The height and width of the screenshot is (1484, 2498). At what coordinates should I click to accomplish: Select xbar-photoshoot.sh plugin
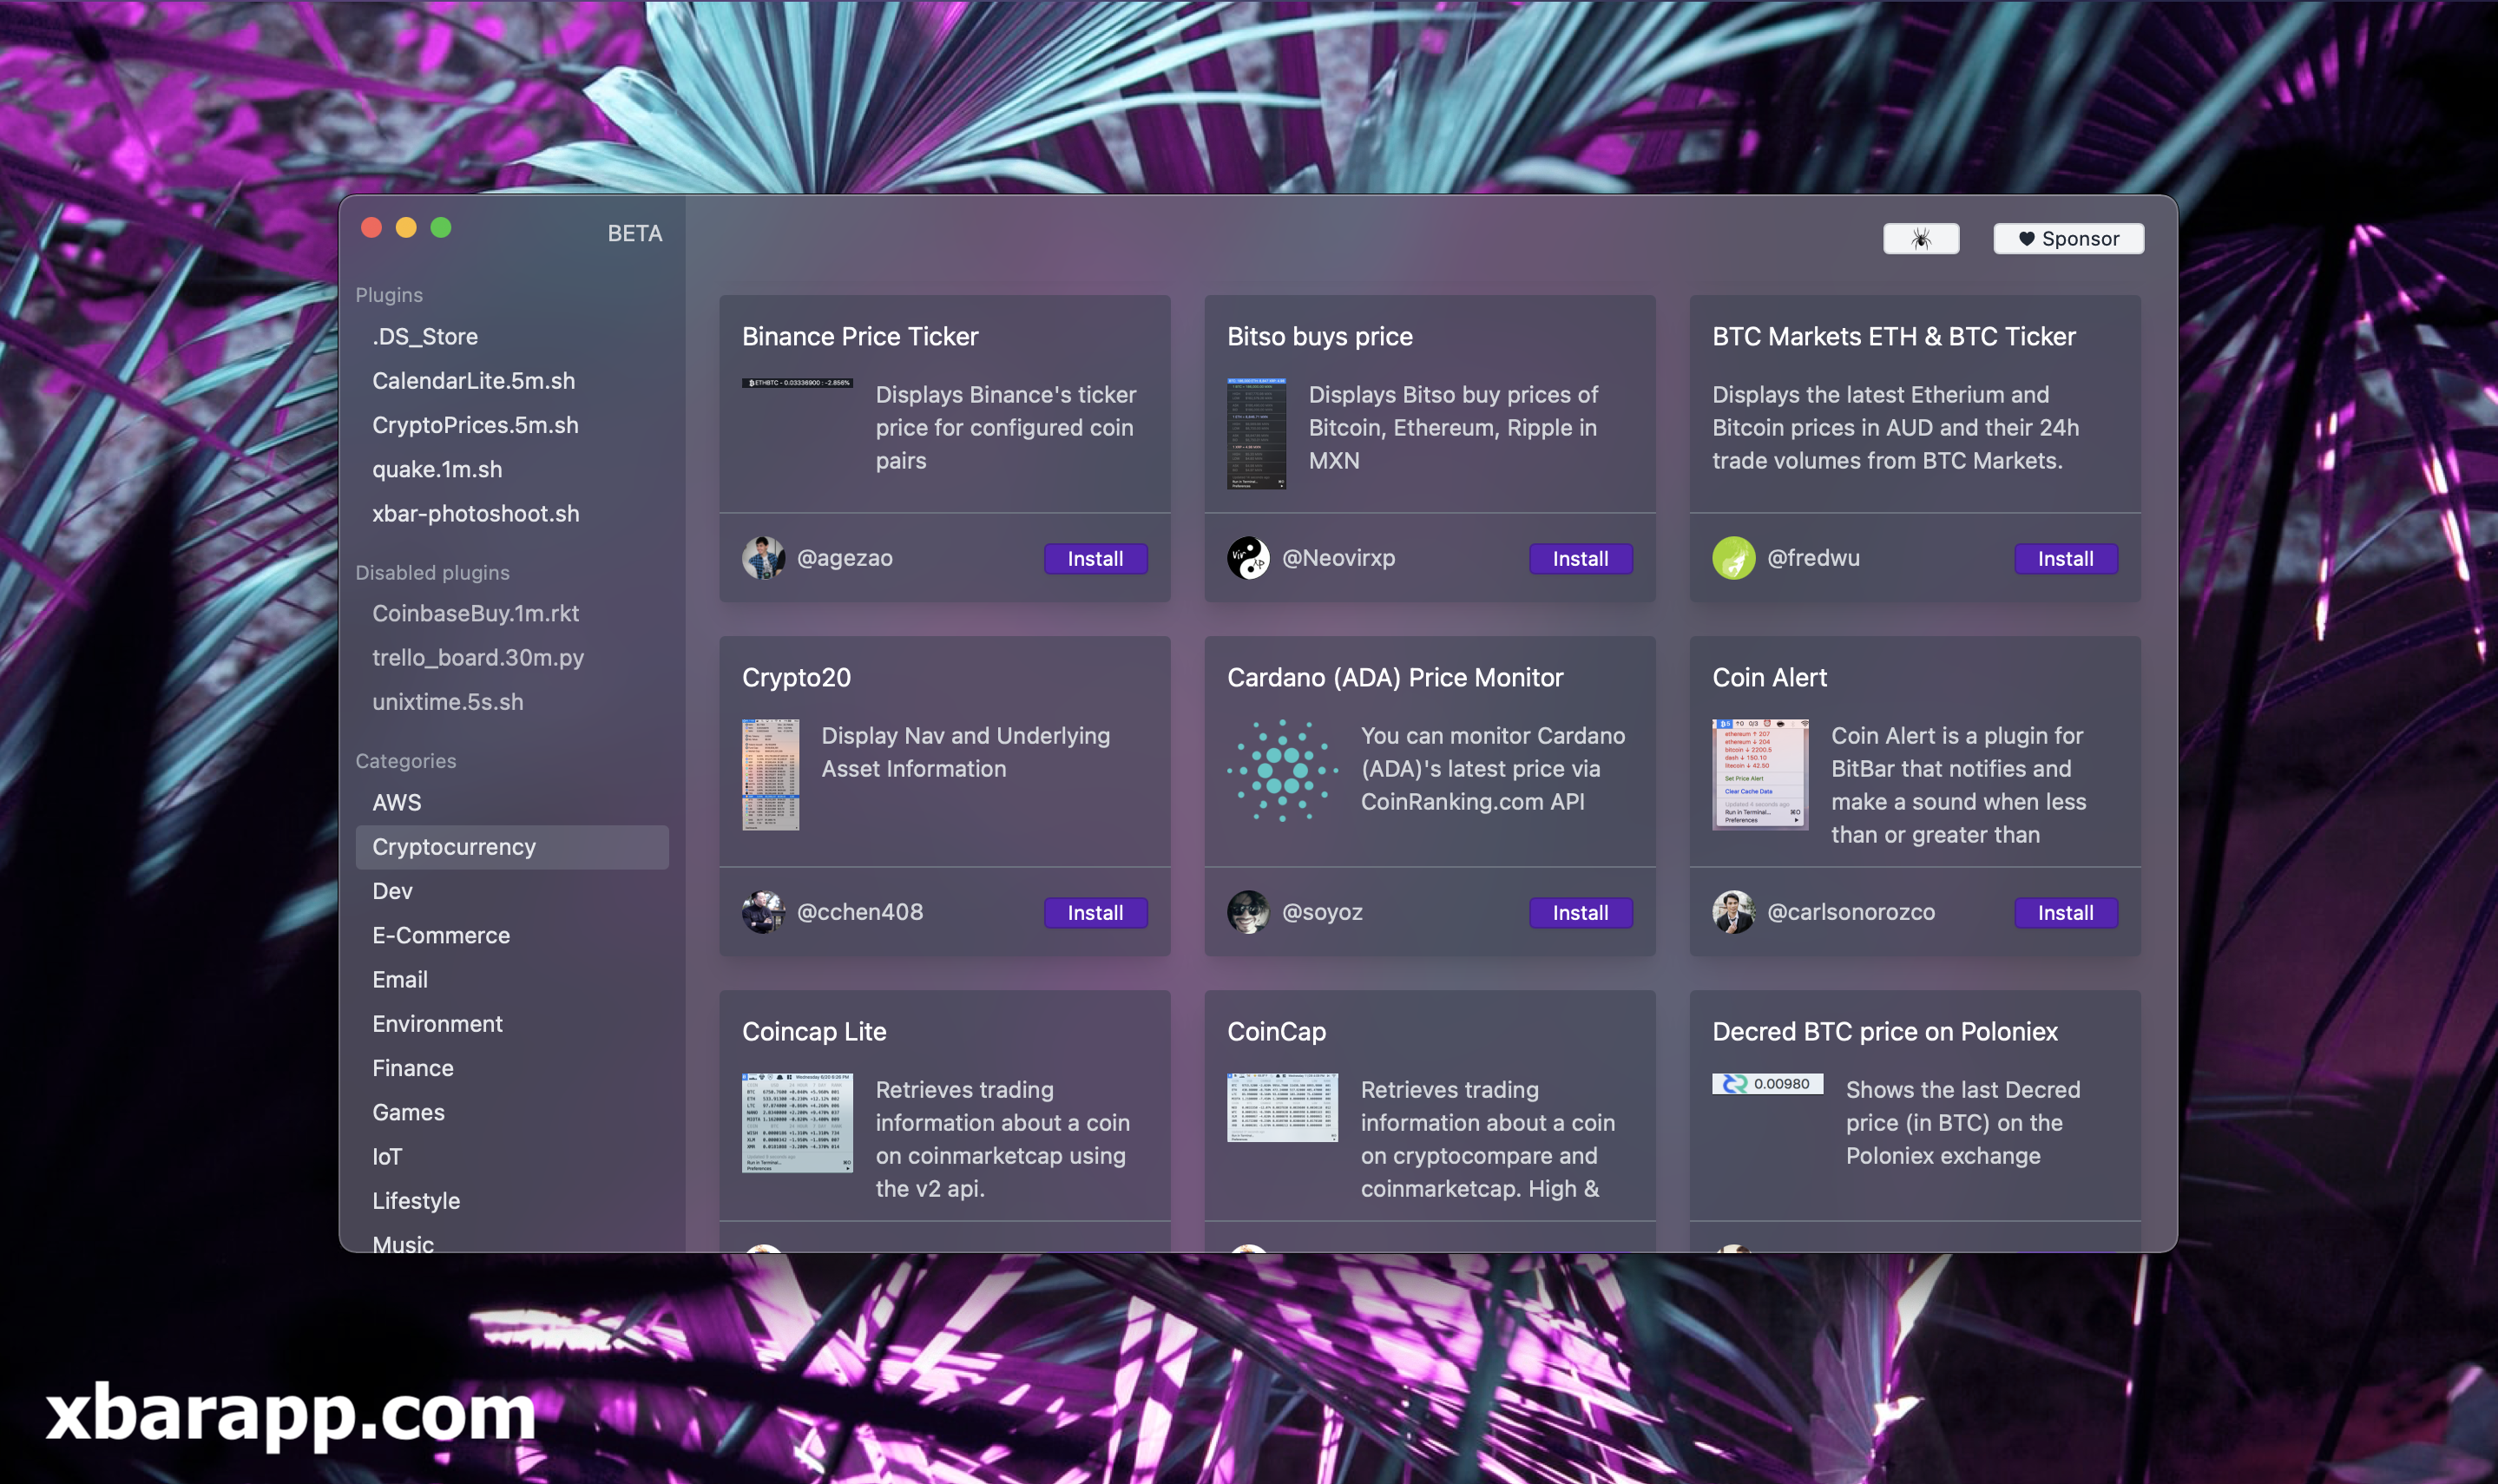coord(512,514)
